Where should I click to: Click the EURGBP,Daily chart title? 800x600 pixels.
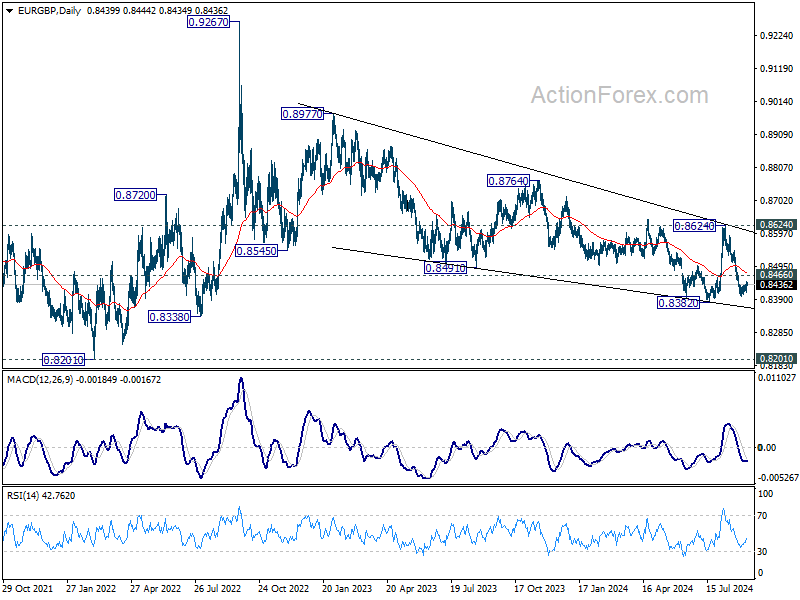49,11
